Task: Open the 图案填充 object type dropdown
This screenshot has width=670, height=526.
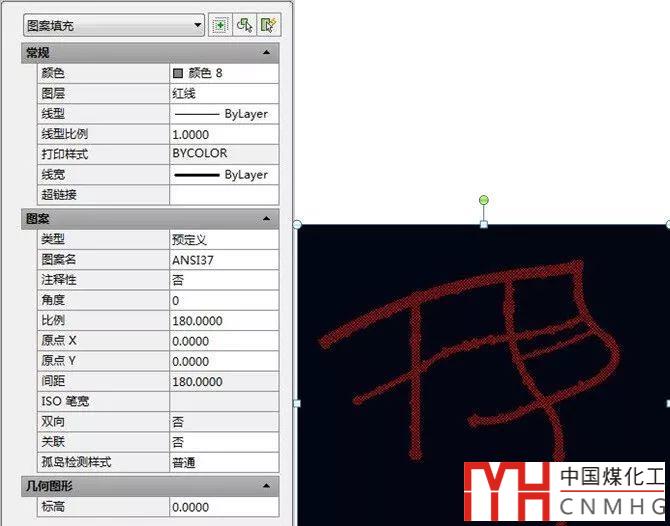Action: click(114, 25)
